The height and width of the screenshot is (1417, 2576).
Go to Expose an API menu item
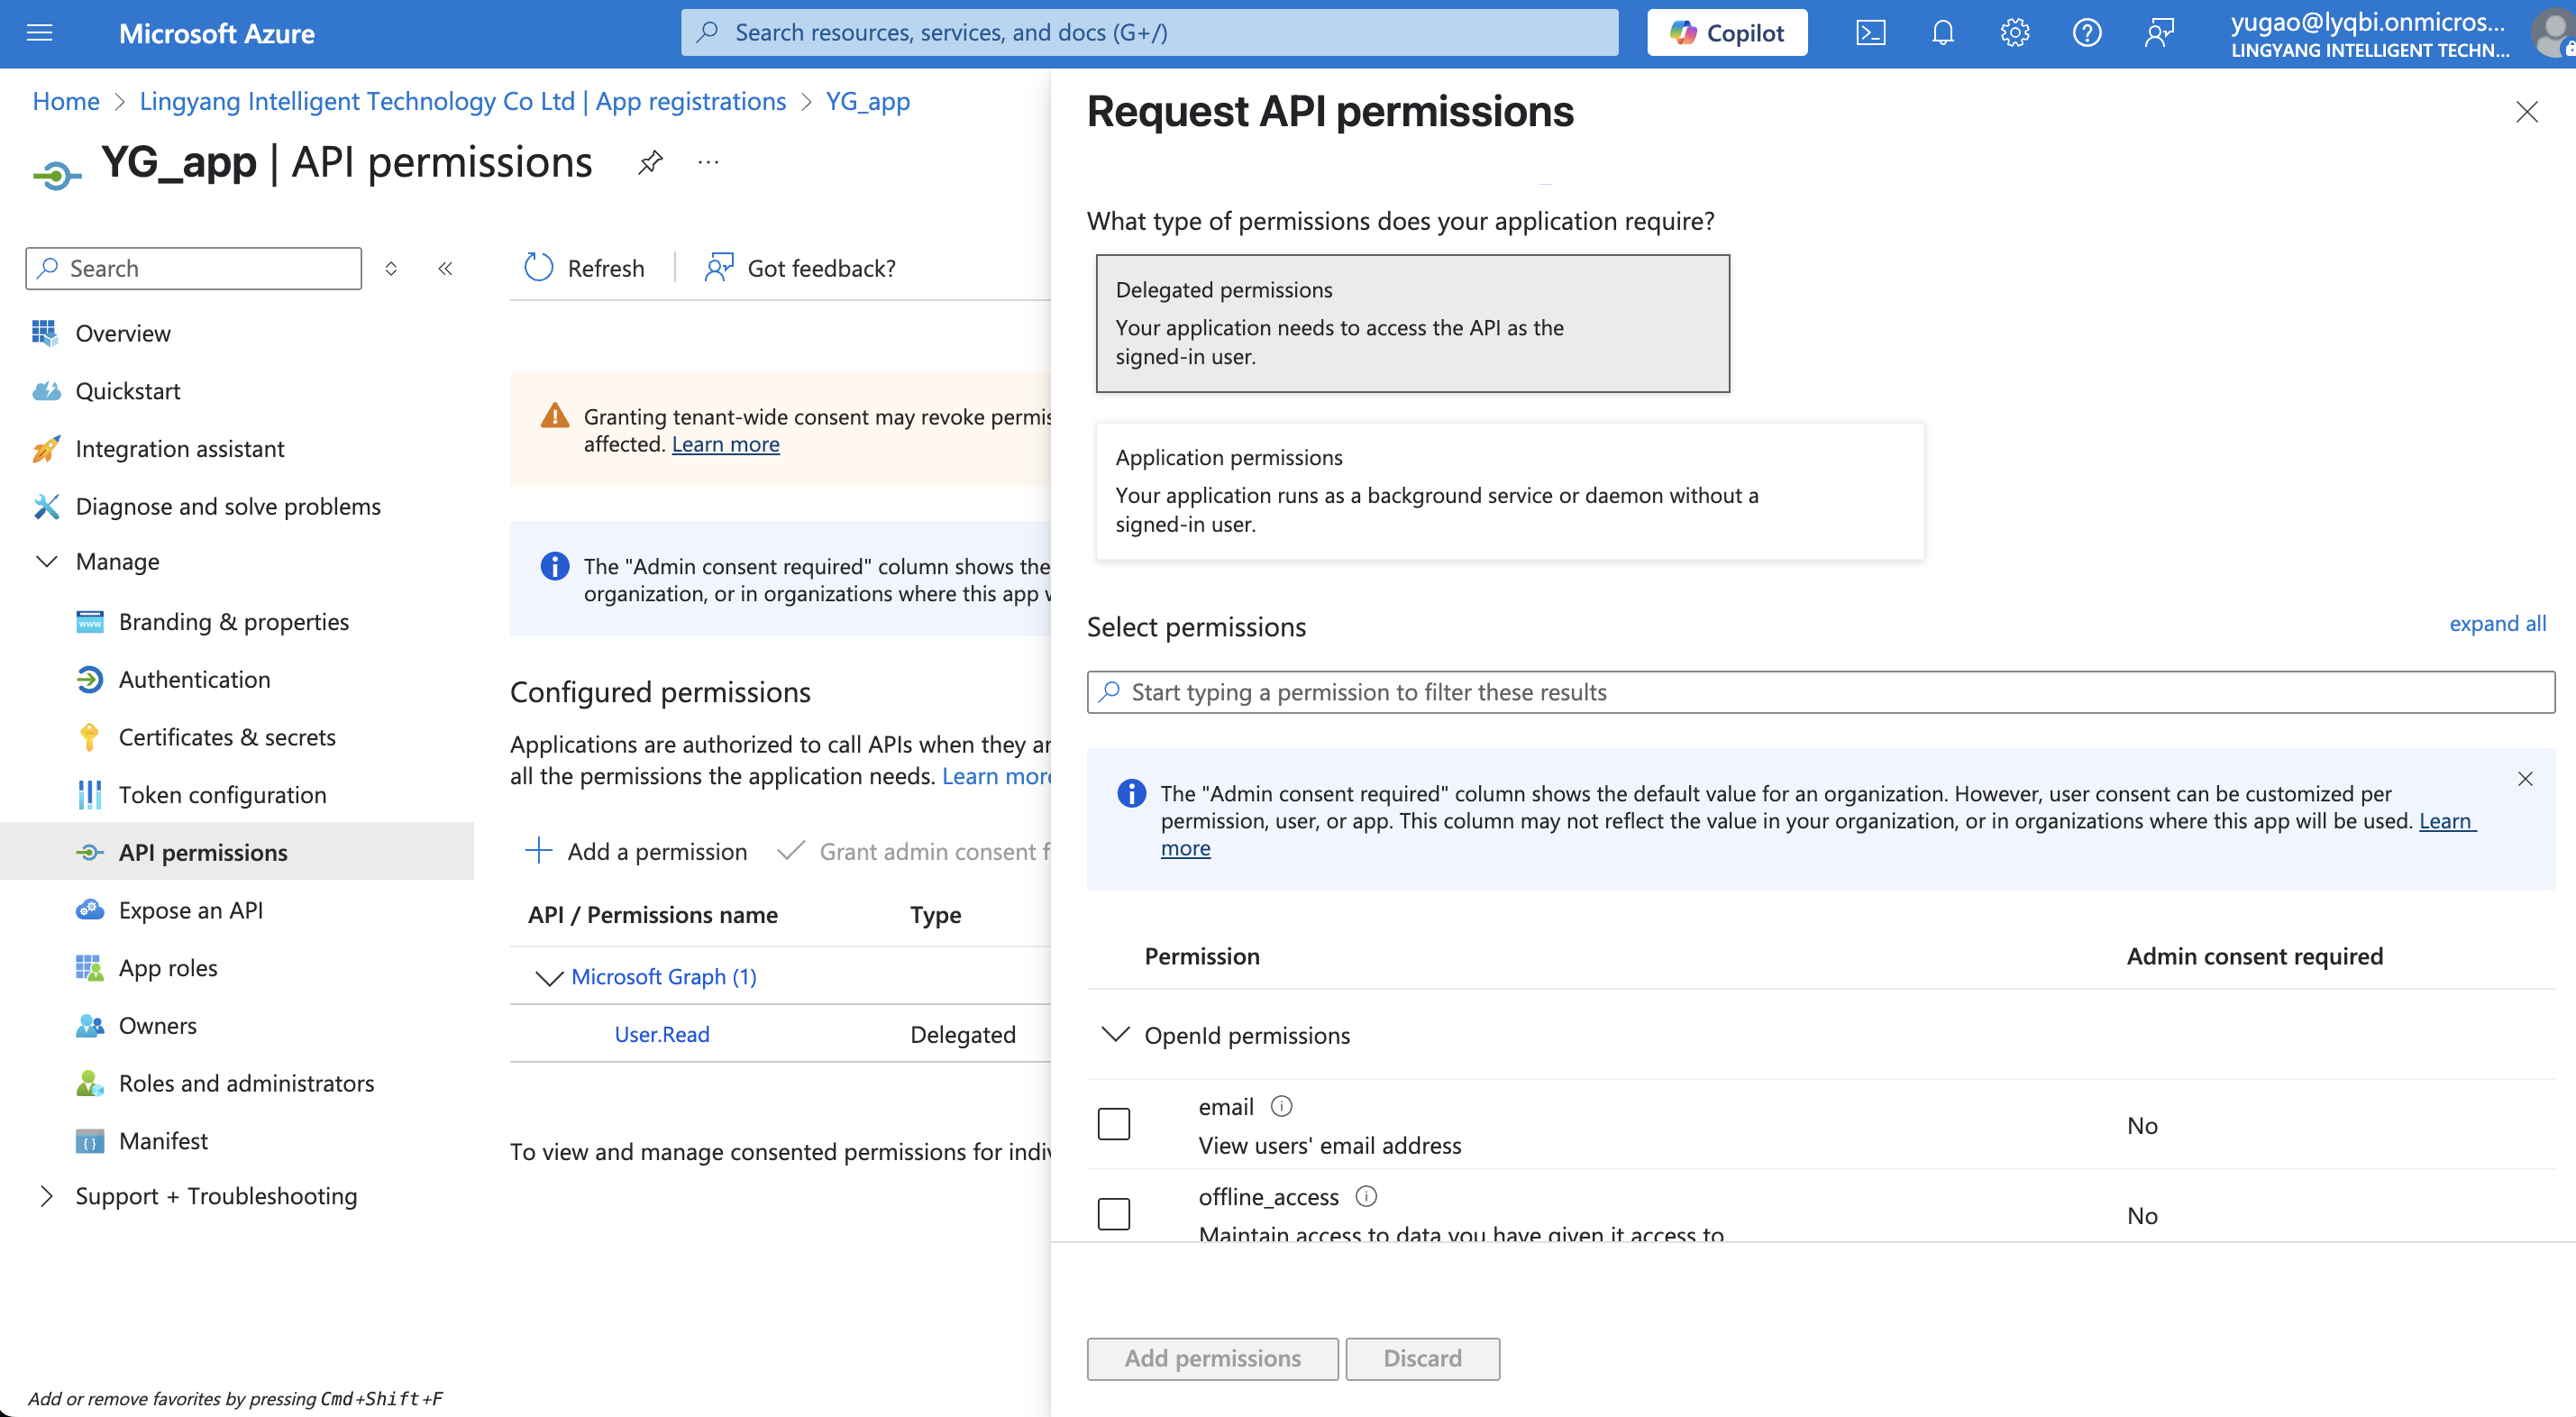click(190, 910)
